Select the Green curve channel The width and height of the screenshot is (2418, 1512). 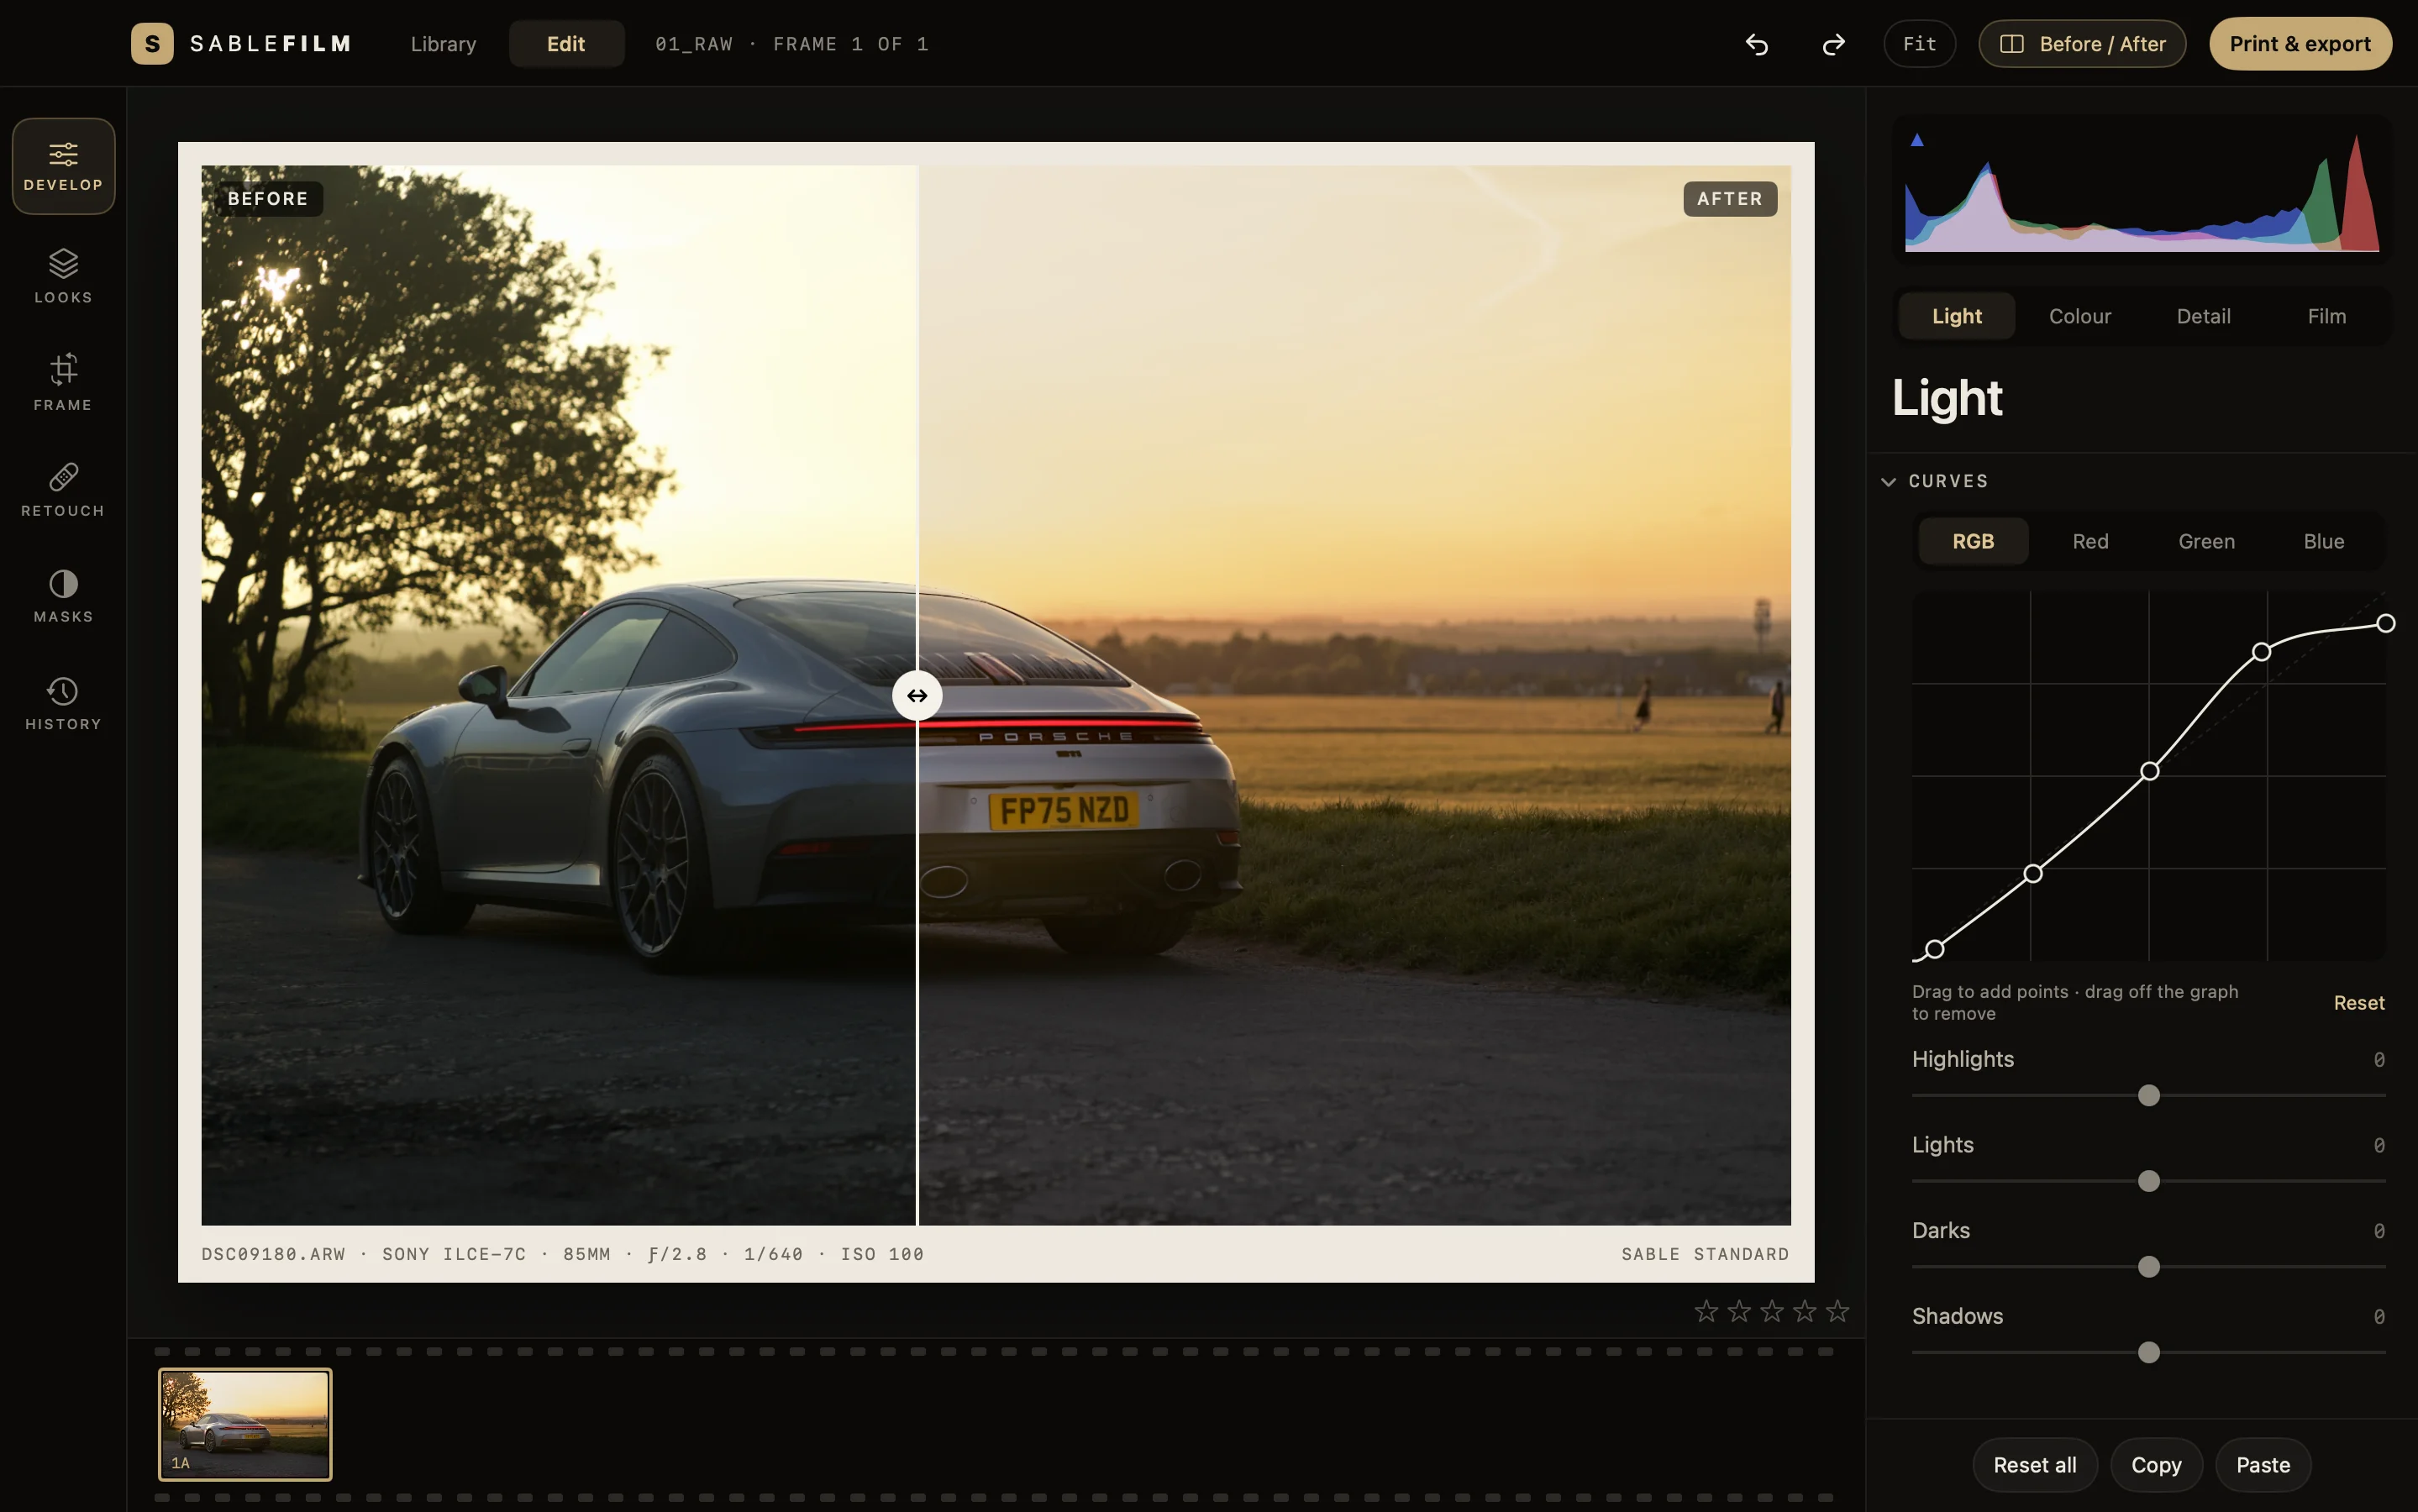(x=2206, y=541)
